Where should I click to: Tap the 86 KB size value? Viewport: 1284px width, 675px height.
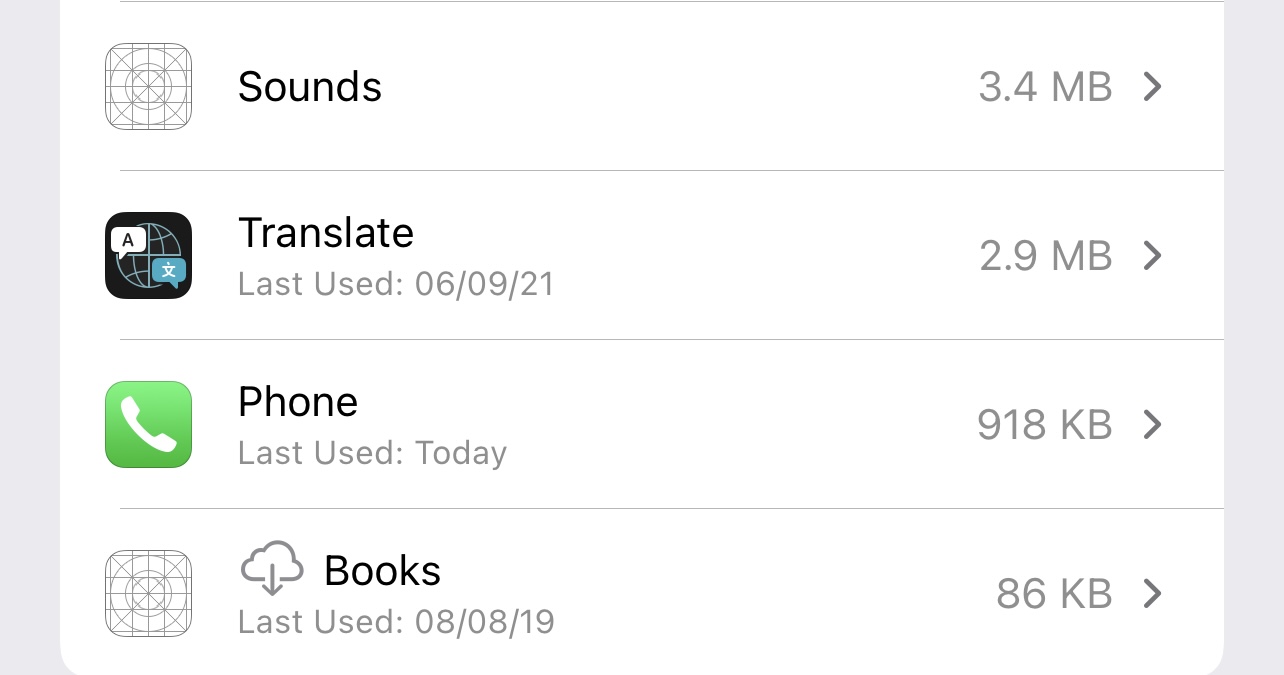(1054, 594)
